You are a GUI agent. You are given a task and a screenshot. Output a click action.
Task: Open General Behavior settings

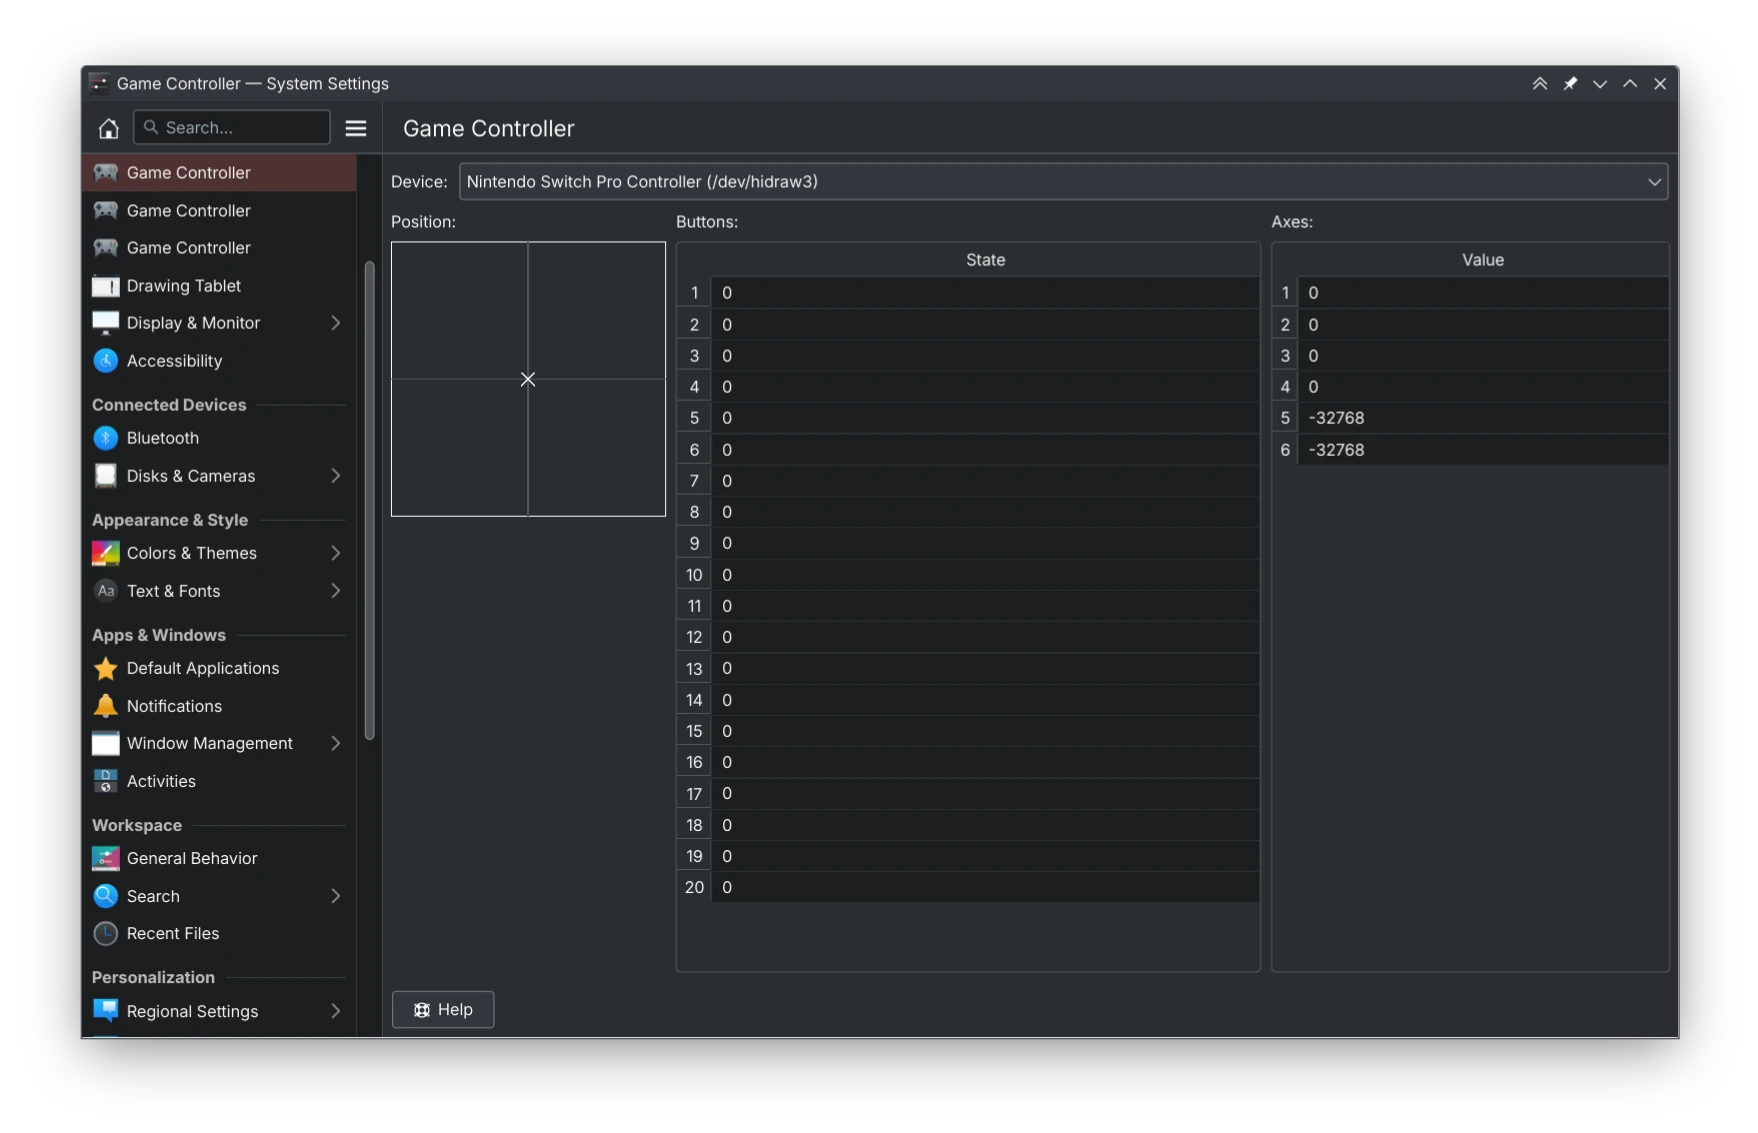(219, 858)
